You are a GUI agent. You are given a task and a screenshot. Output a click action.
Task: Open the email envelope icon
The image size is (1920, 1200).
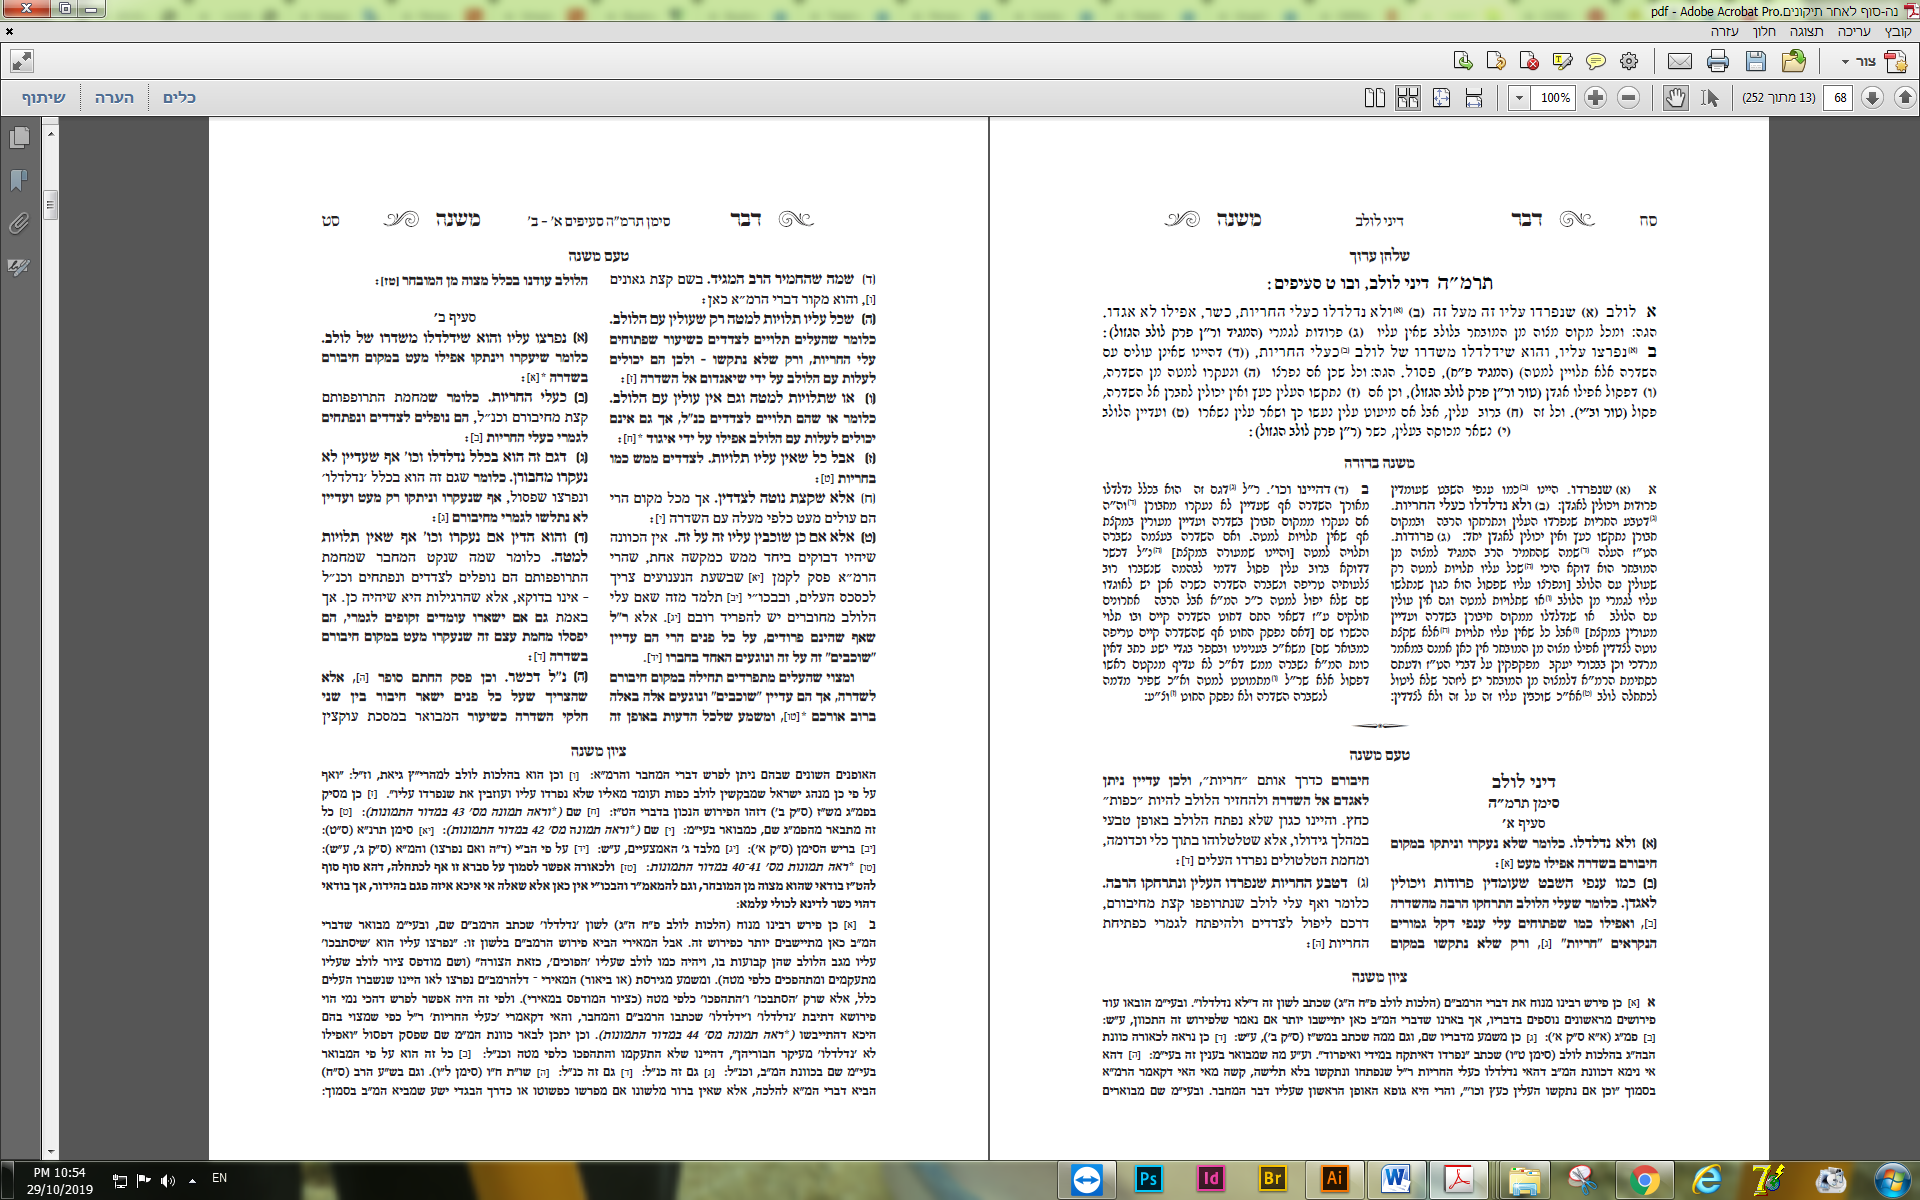click(x=1680, y=62)
